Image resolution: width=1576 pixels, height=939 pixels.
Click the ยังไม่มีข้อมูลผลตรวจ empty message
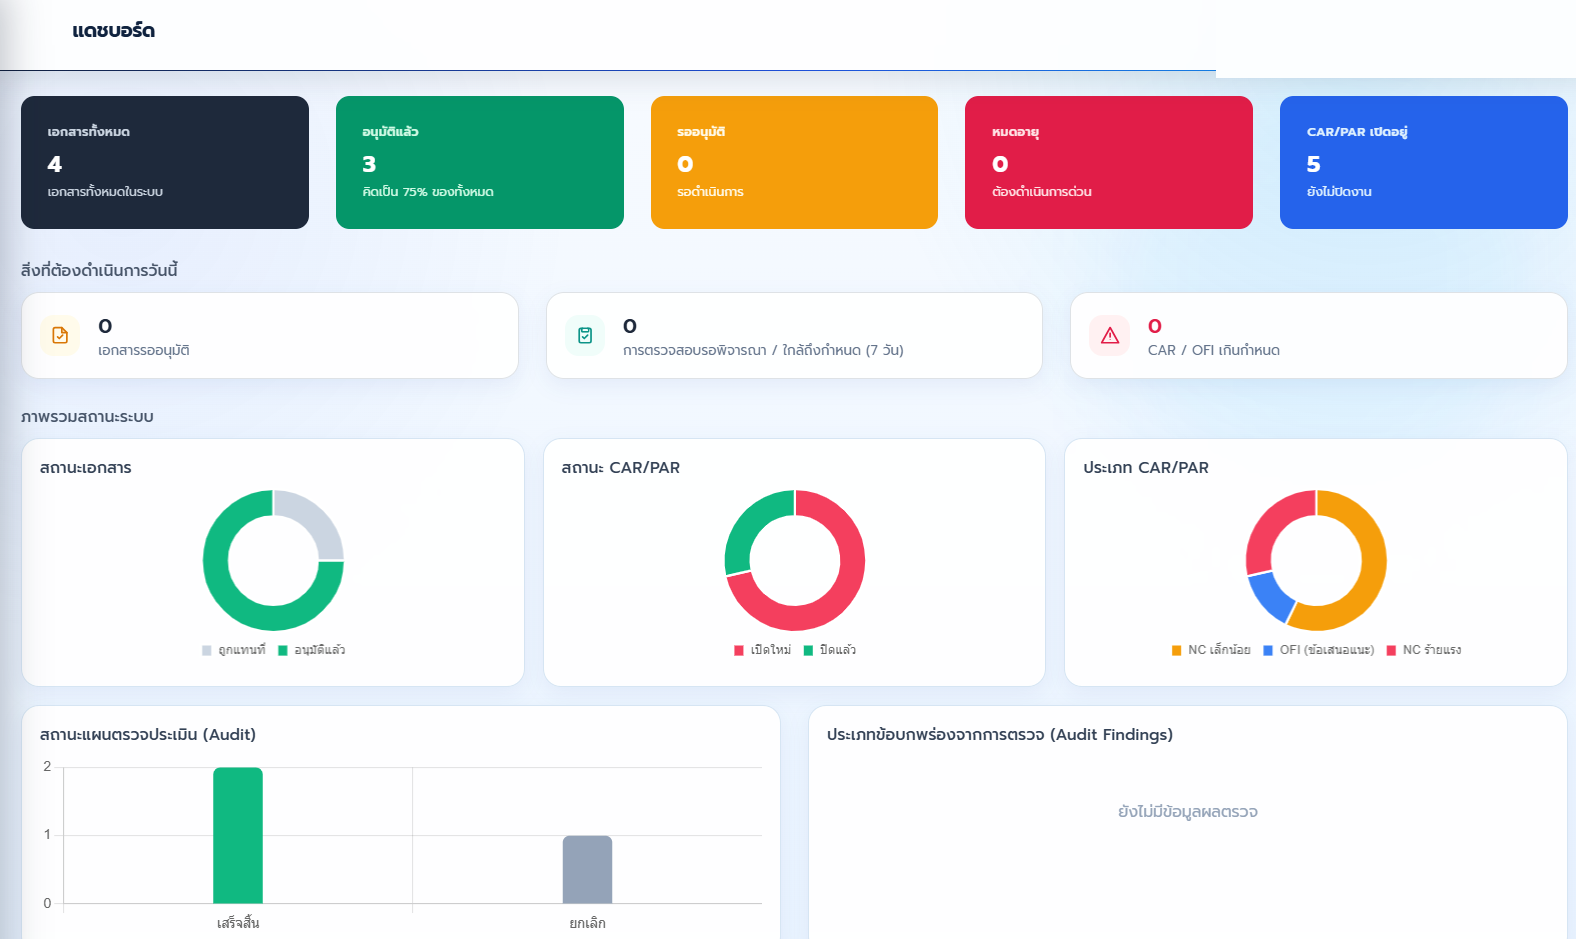pyautogui.click(x=1188, y=812)
